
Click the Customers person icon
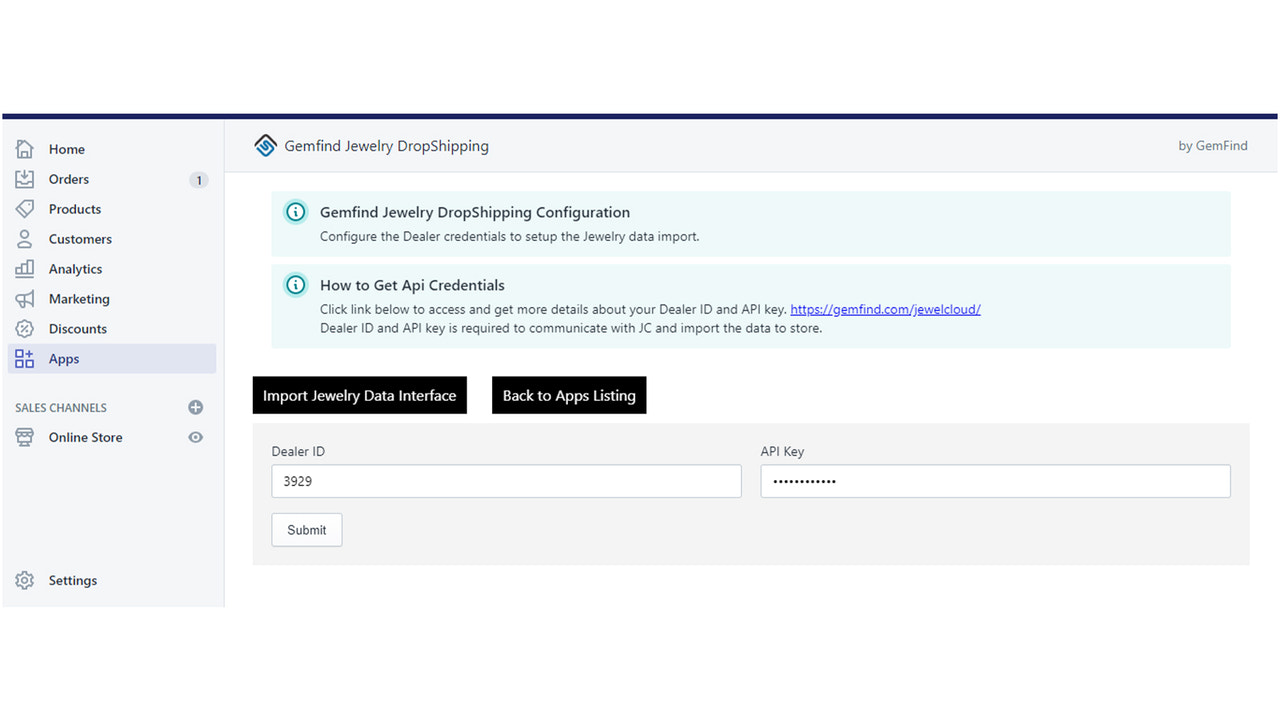tap(25, 239)
